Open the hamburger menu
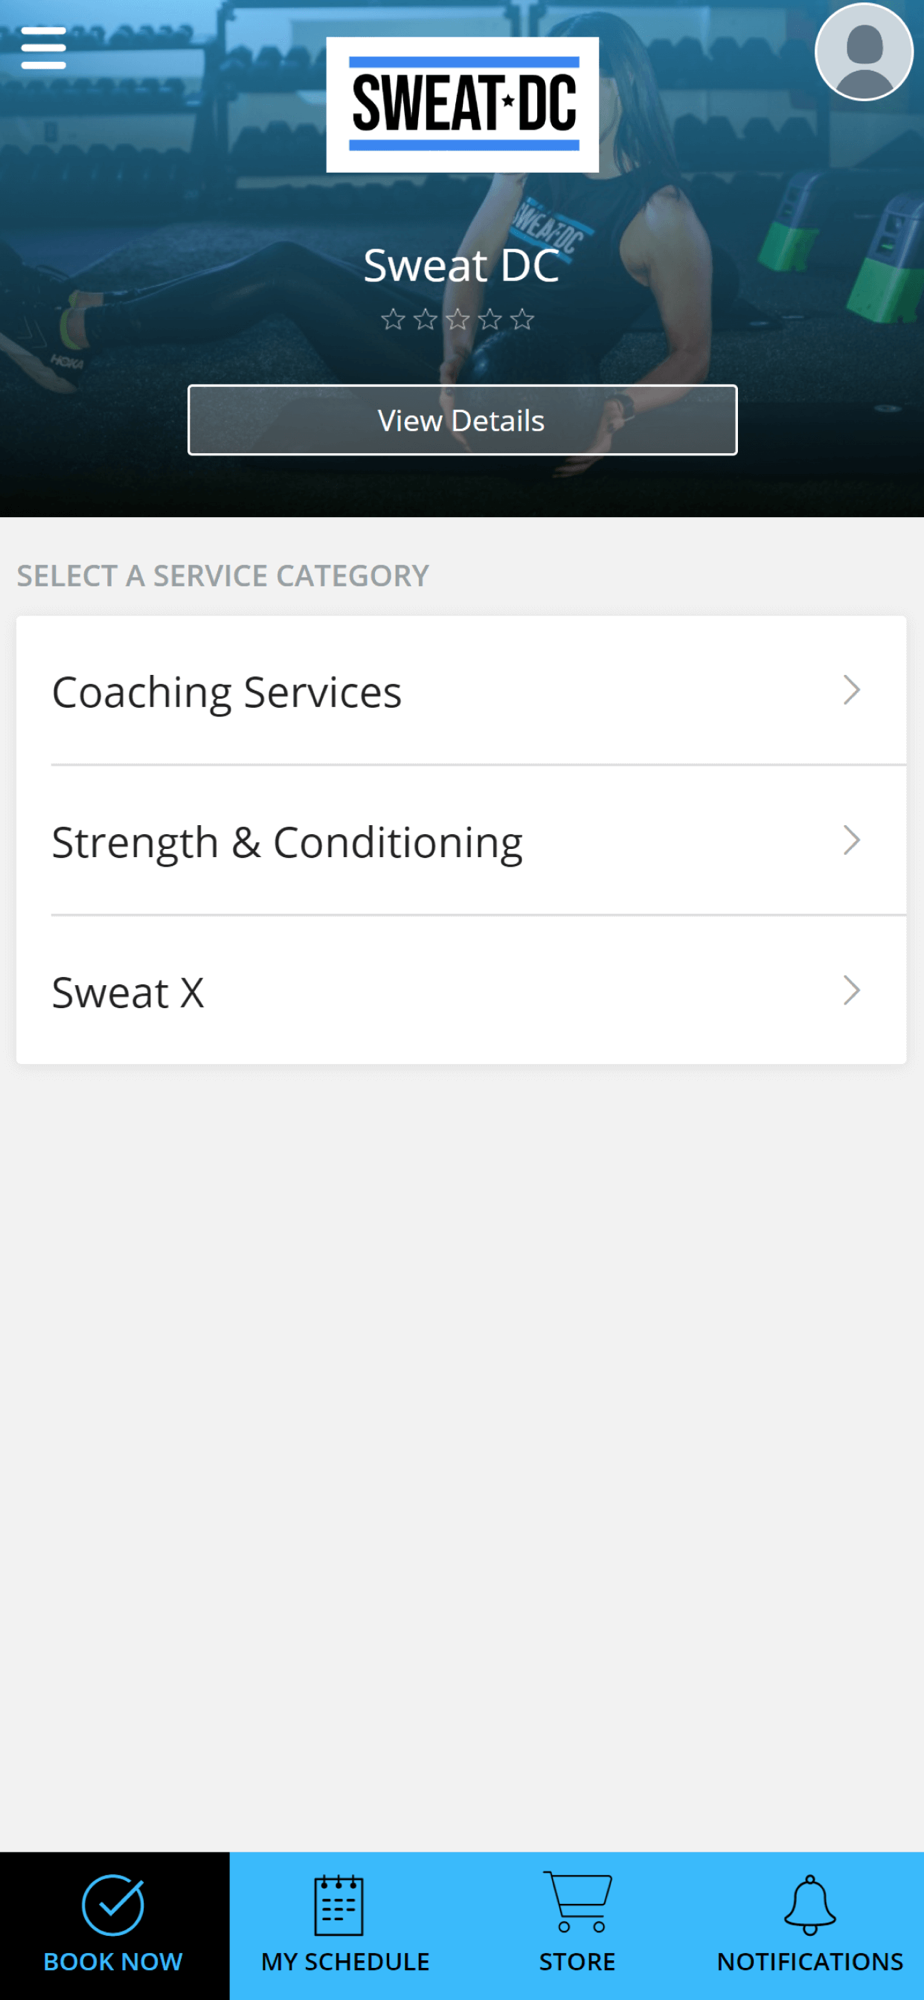Image resolution: width=924 pixels, height=2000 pixels. point(43,48)
